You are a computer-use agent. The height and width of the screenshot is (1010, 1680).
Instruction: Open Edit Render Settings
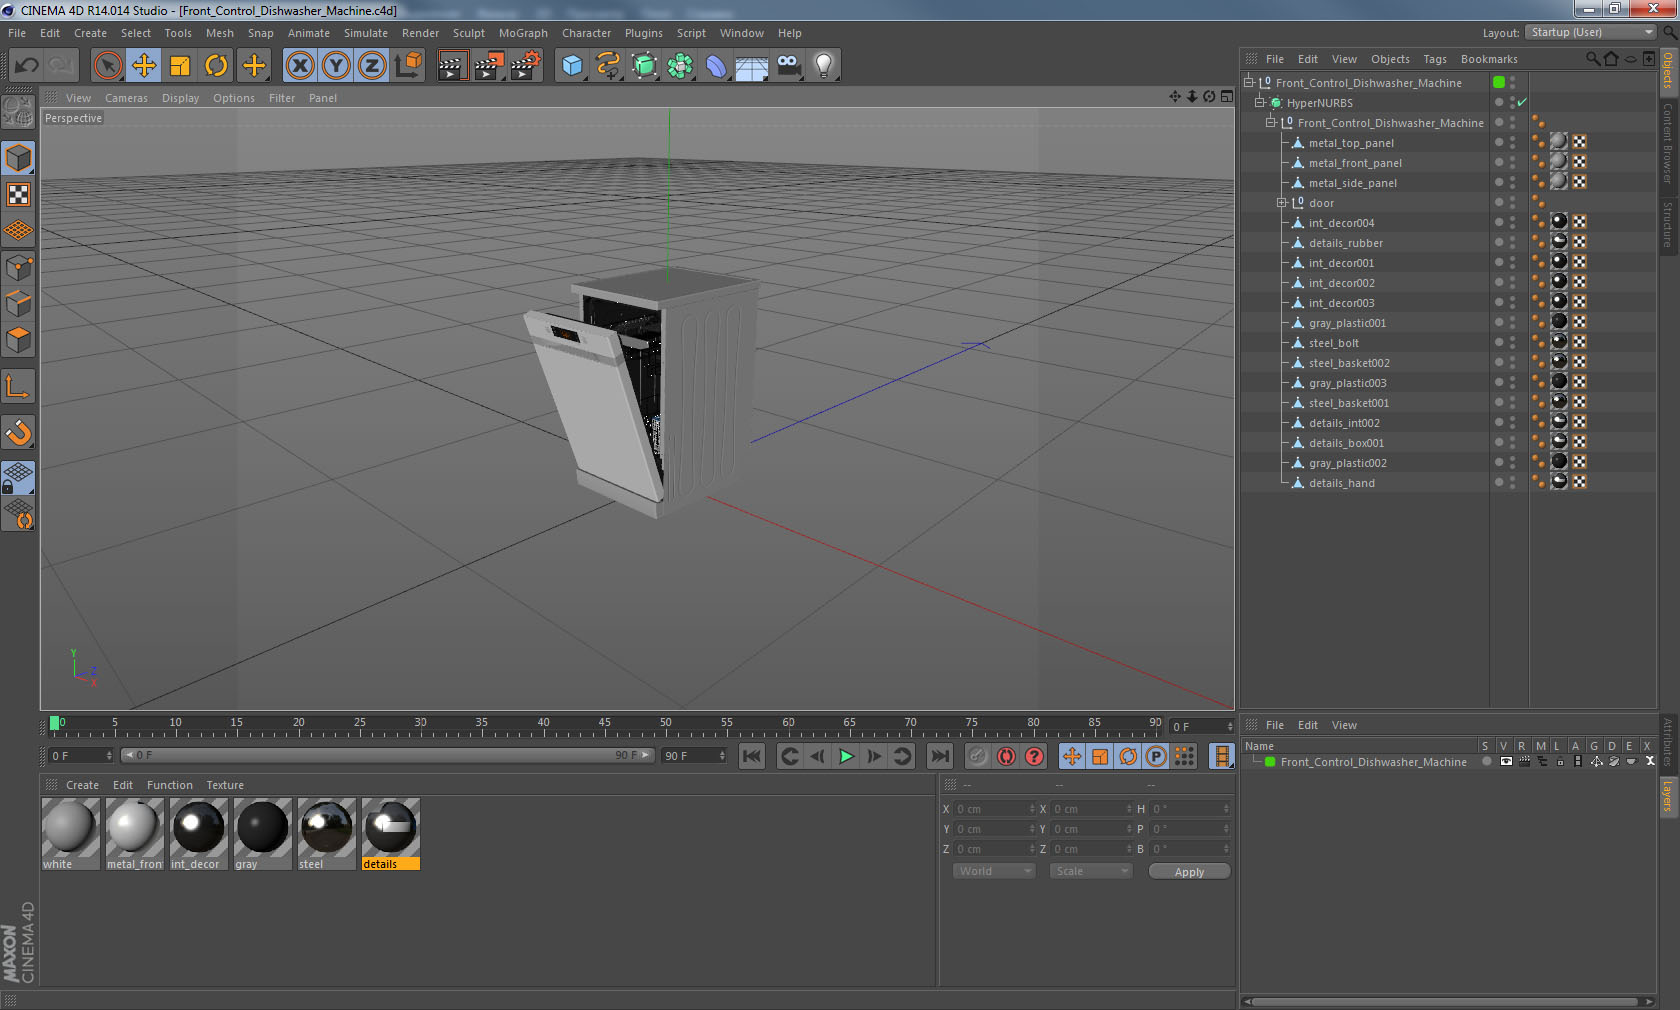526,66
